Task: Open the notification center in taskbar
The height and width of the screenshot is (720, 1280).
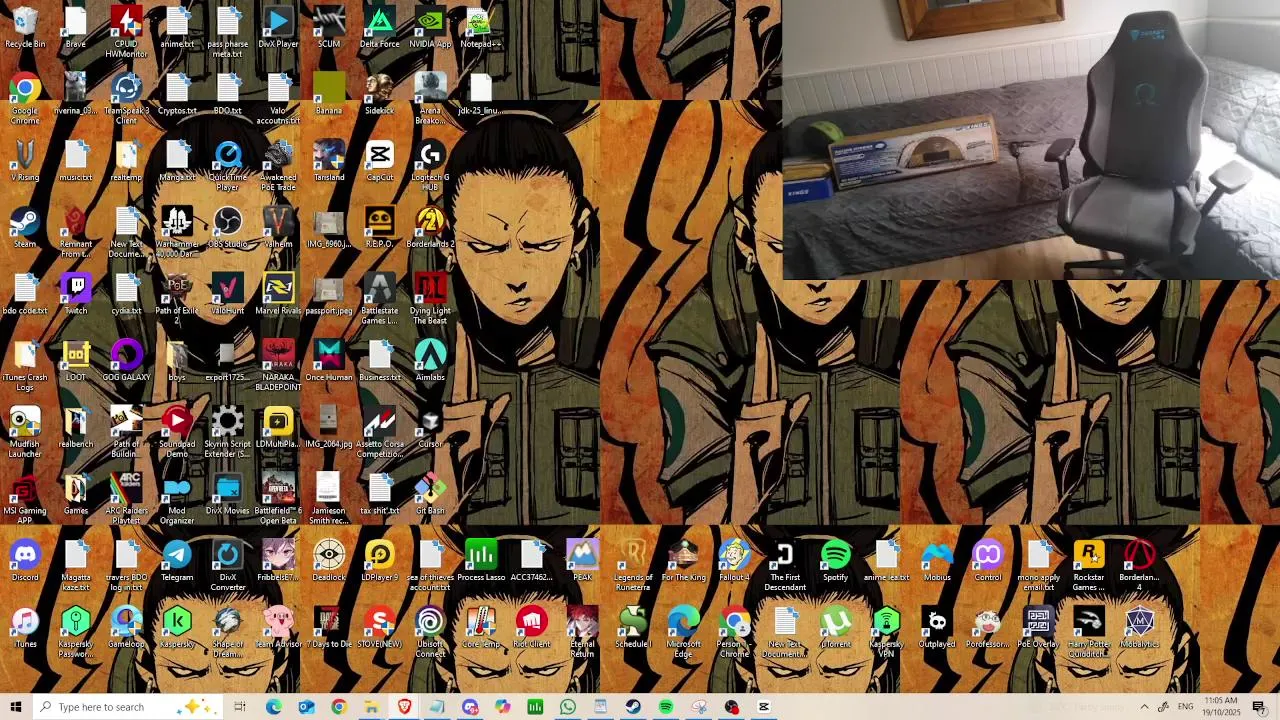Action: pyautogui.click(x=1259, y=707)
